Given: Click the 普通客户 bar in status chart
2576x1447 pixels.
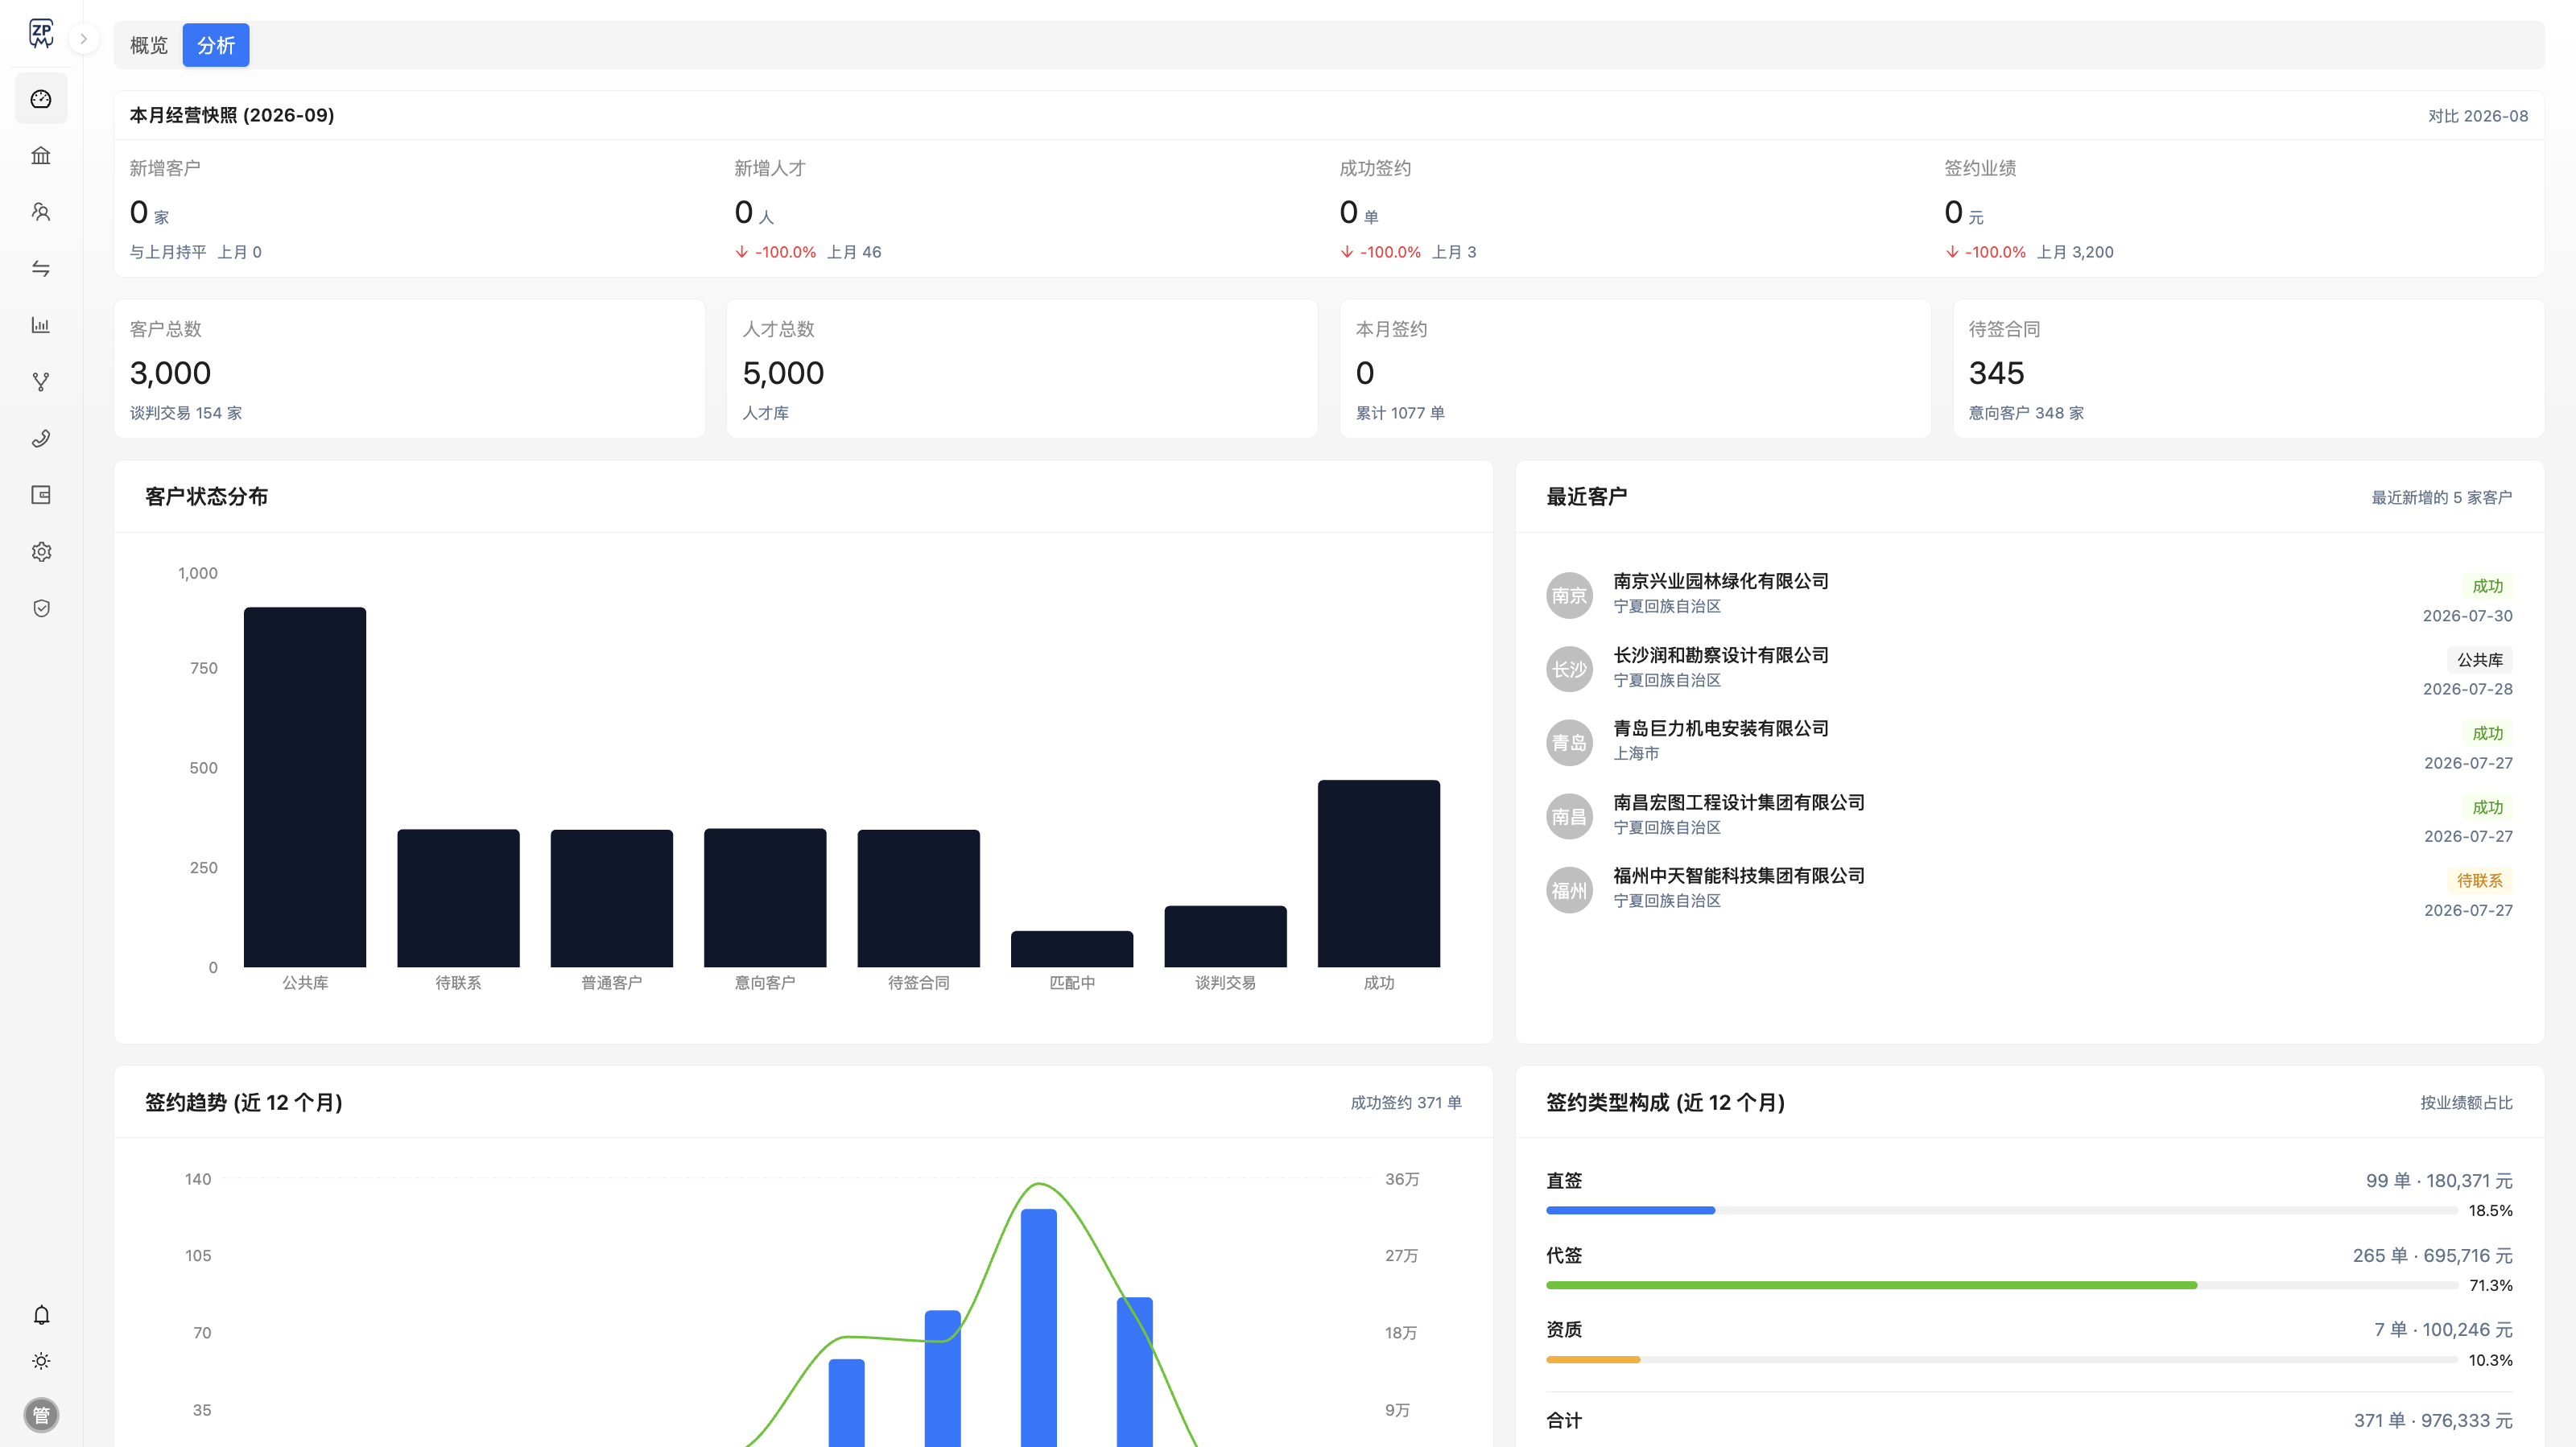Looking at the screenshot, I should point(612,898).
